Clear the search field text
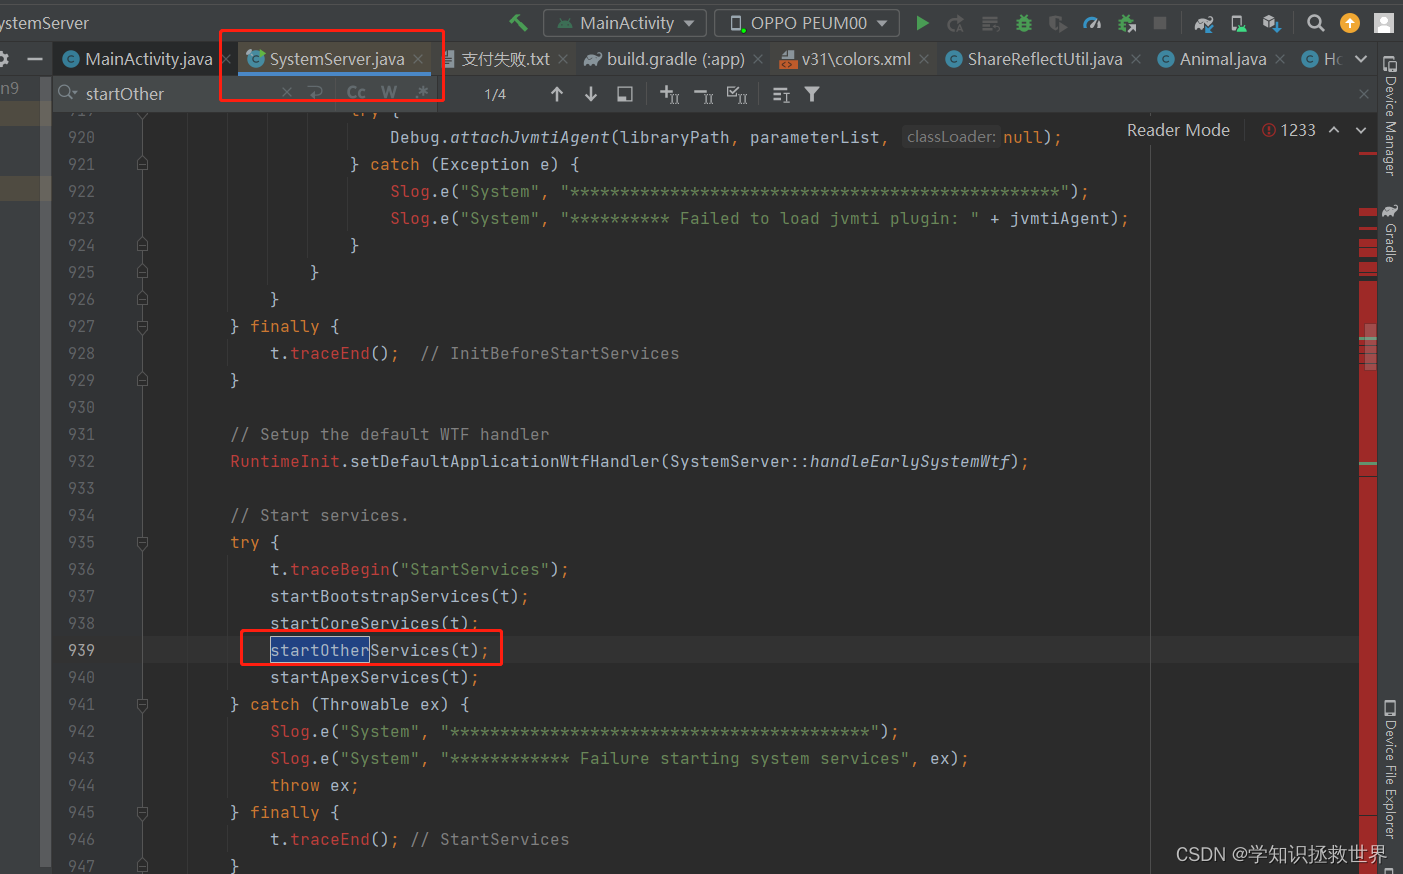The image size is (1403, 874). click(x=287, y=93)
